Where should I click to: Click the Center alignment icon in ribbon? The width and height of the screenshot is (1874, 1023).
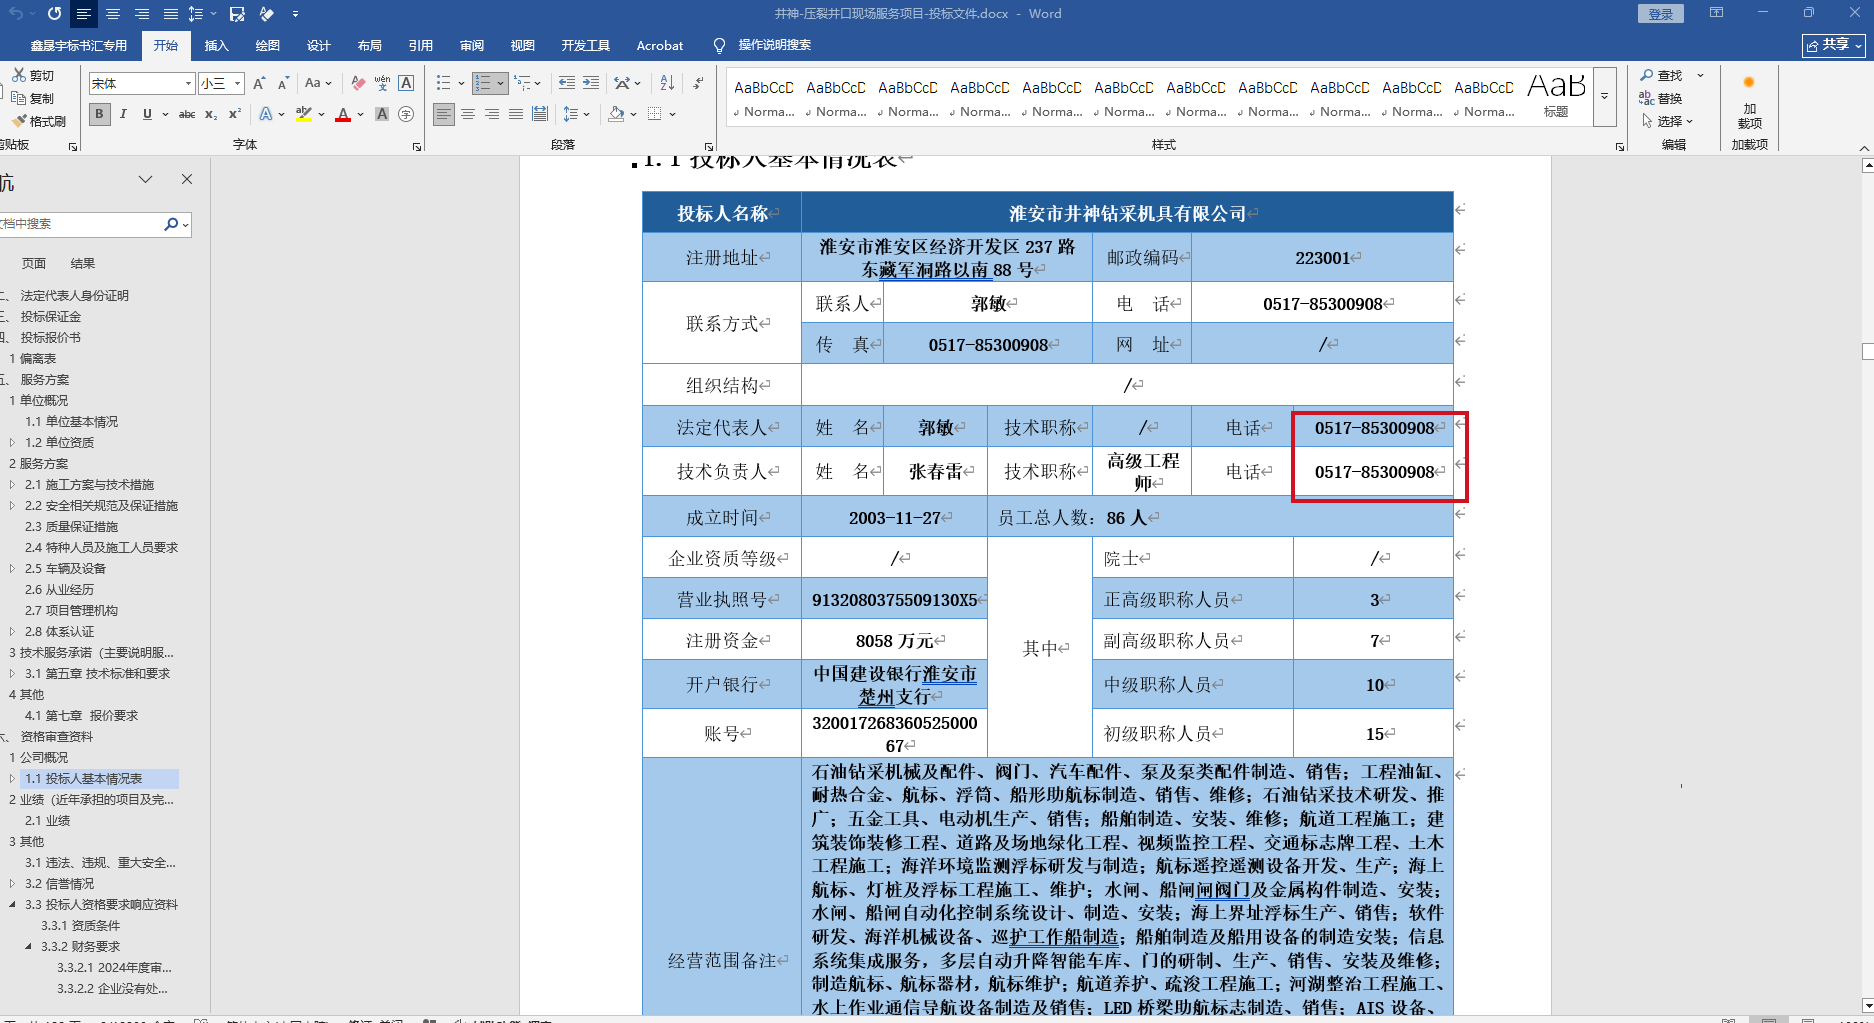468,115
